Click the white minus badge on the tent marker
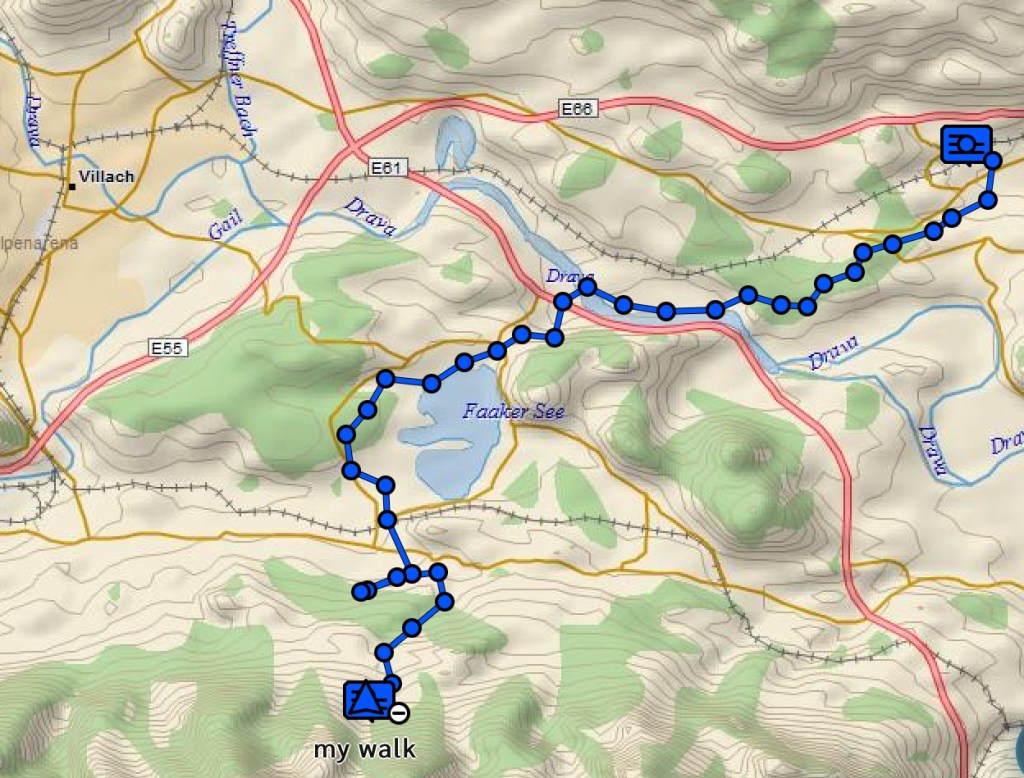The image size is (1024, 778). 399,712
